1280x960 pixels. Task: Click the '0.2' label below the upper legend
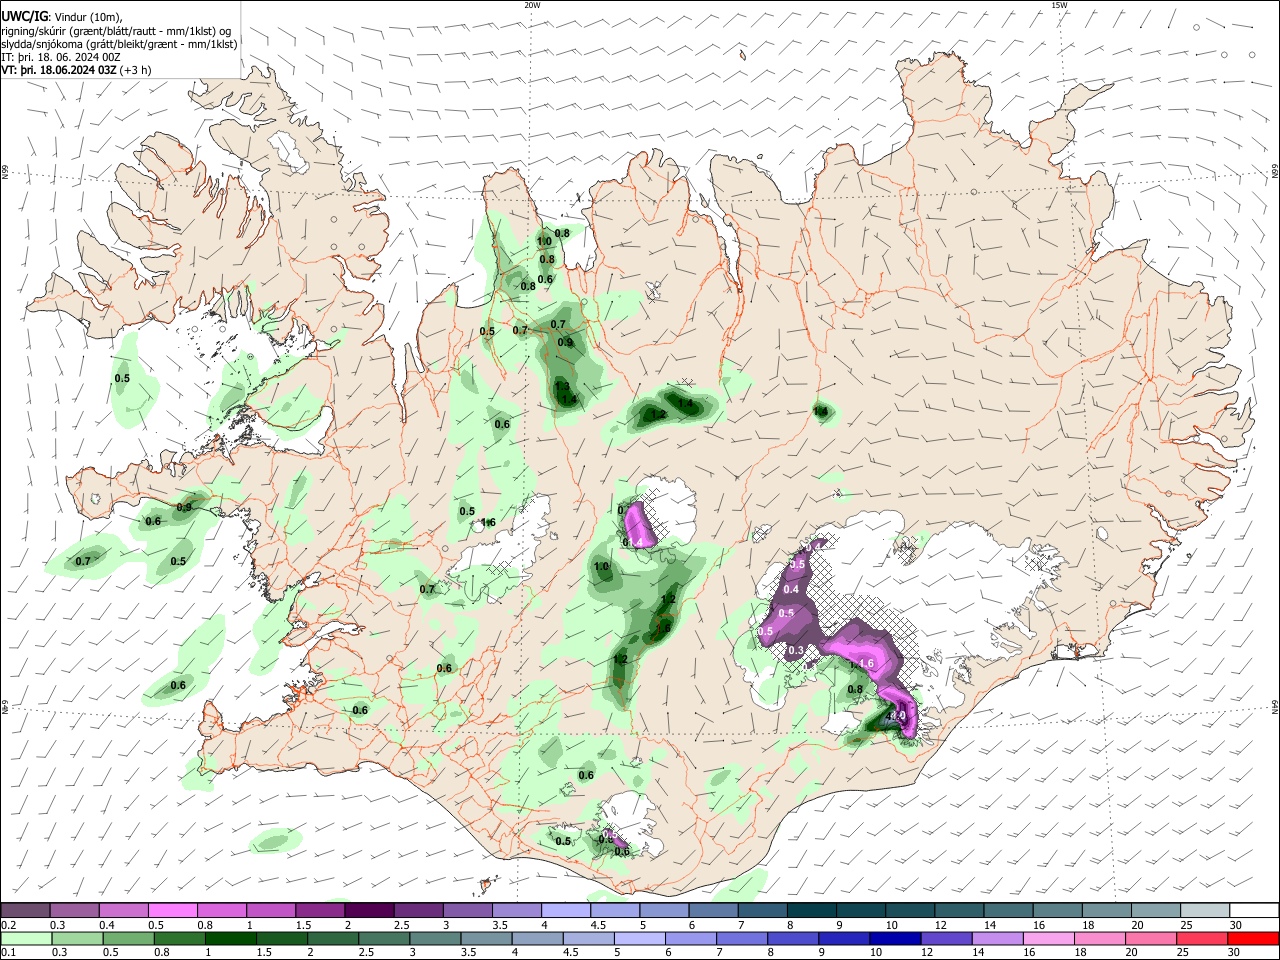pos(8,925)
